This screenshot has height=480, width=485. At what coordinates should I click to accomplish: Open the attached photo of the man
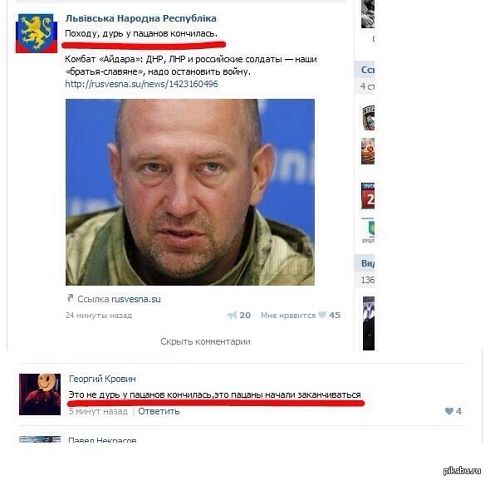(x=190, y=192)
